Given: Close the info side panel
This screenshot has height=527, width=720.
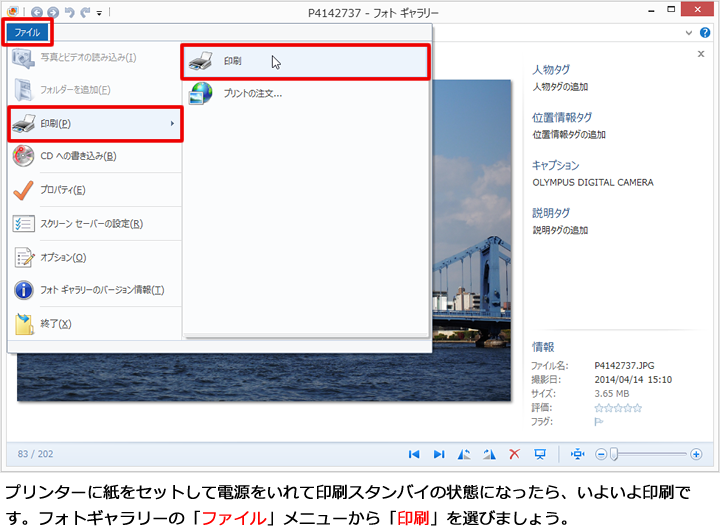Looking at the screenshot, I should point(701,54).
